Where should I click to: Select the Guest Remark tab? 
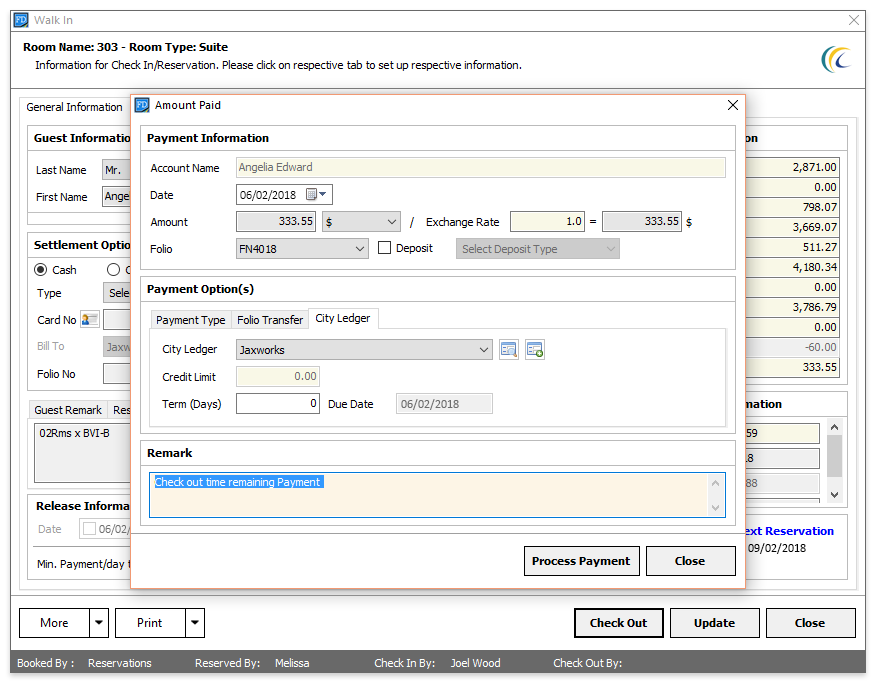pyautogui.click(x=68, y=410)
